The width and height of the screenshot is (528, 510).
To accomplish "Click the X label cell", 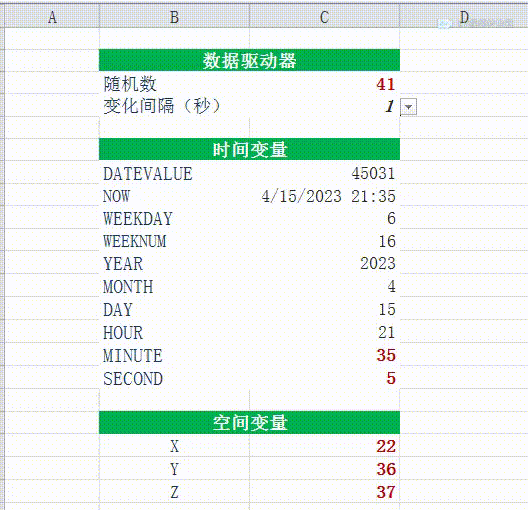I will pyautogui.click(x=174, y=446).
